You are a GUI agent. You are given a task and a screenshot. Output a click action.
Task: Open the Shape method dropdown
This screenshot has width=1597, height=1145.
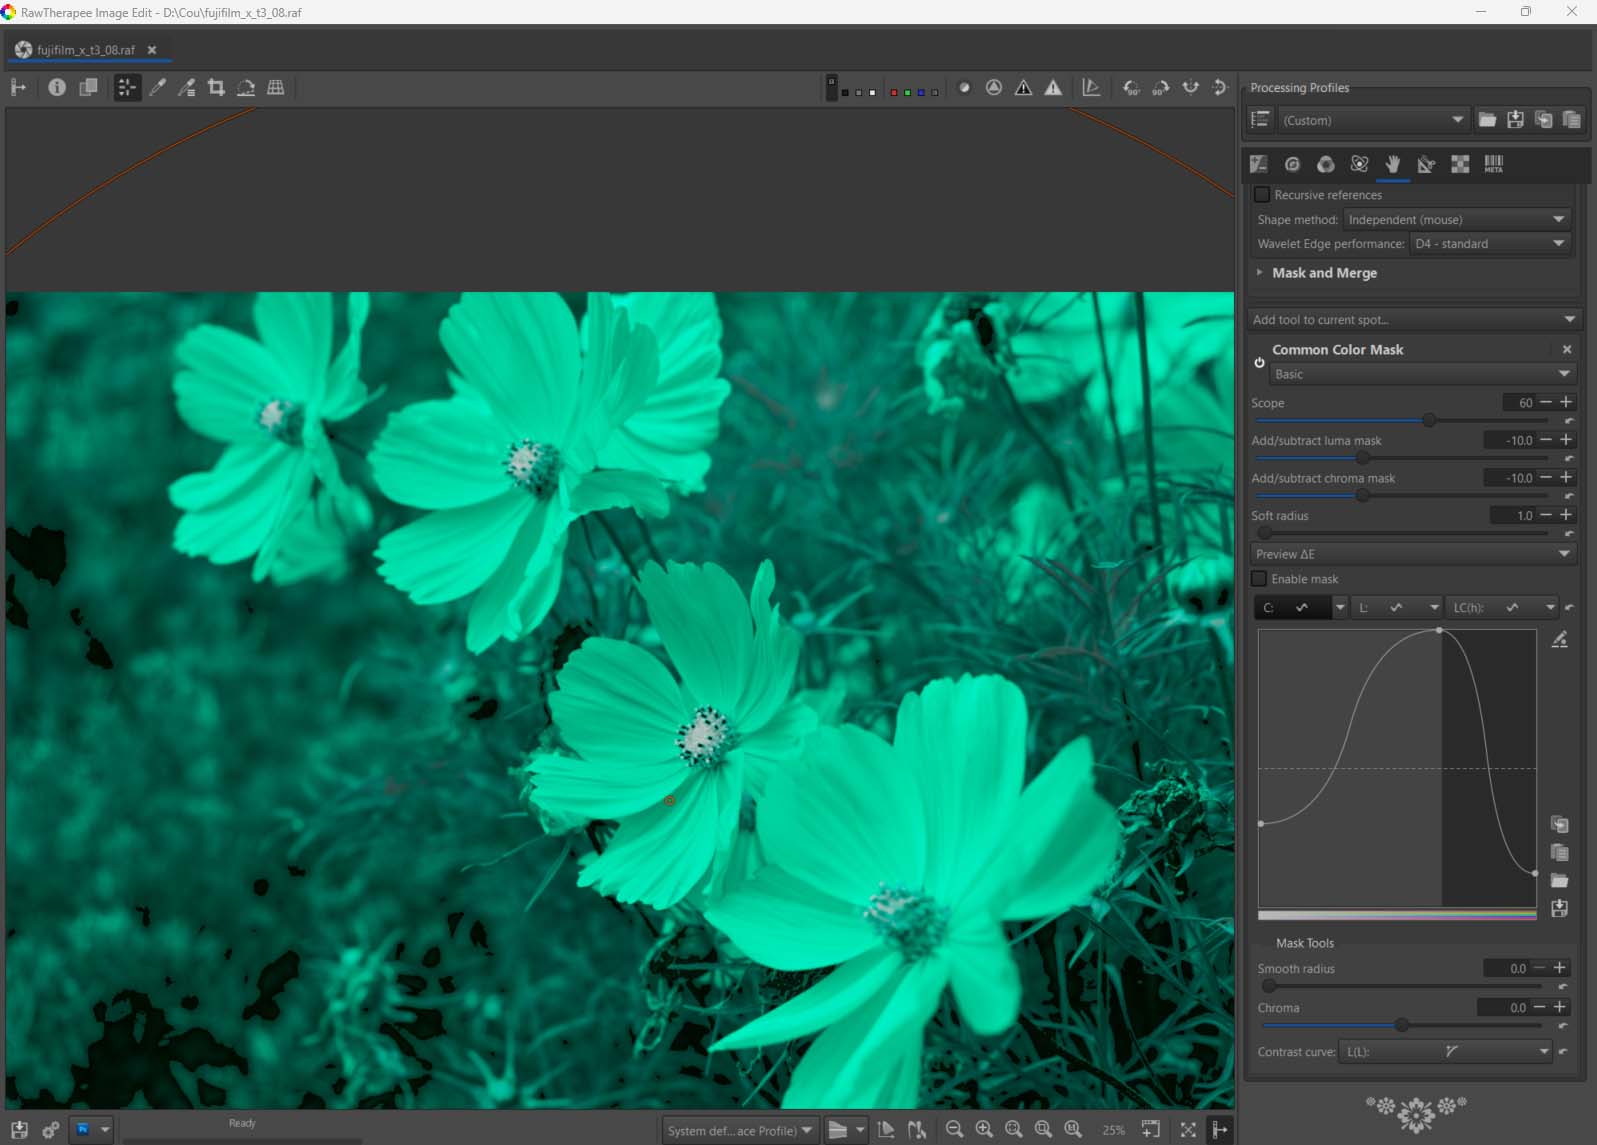(1456, 220)
